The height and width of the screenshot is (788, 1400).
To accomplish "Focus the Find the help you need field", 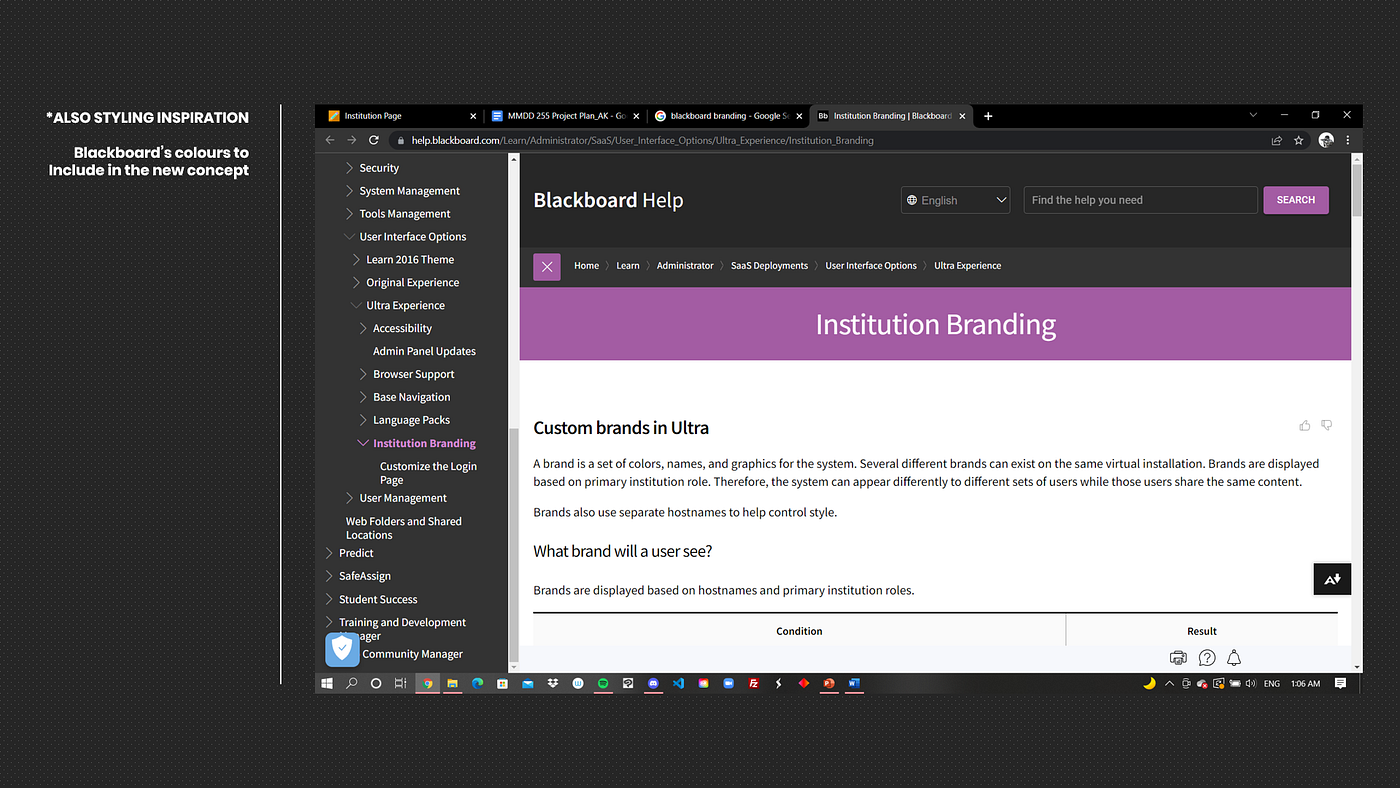I will coord(1141,200).
